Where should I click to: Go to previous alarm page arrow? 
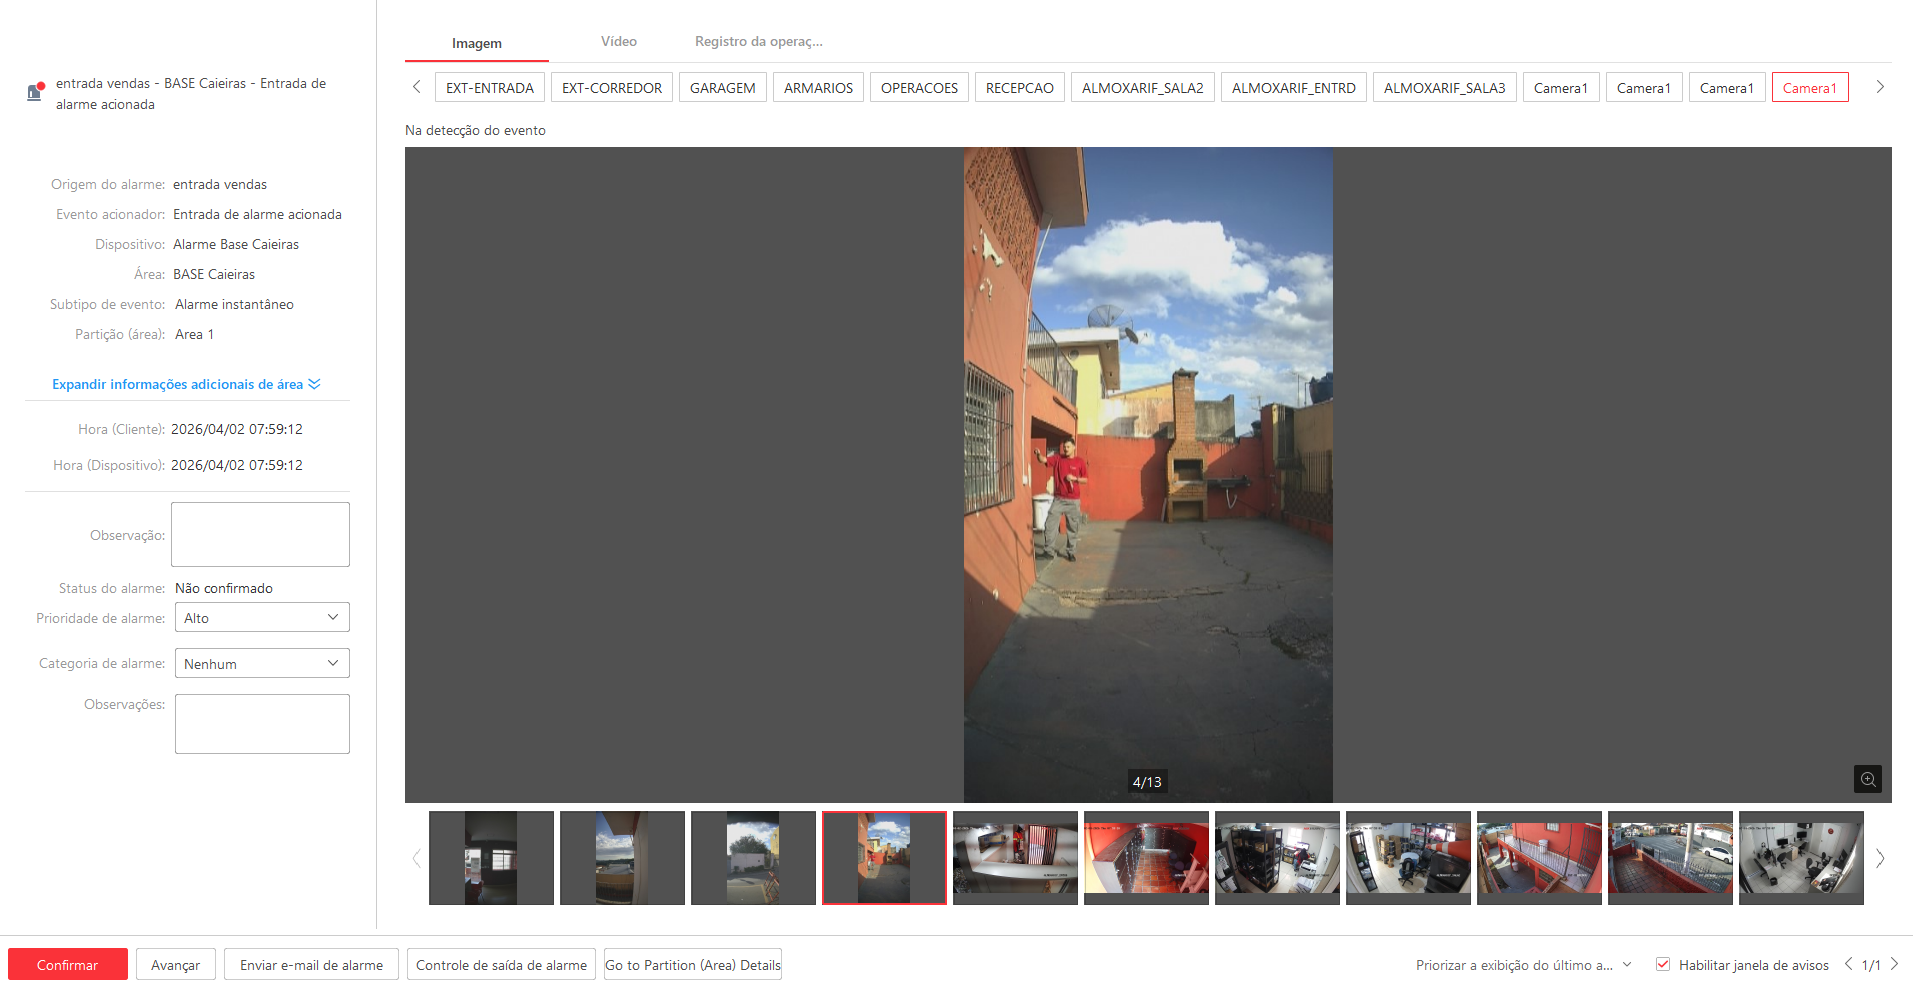click(1848, 964)
